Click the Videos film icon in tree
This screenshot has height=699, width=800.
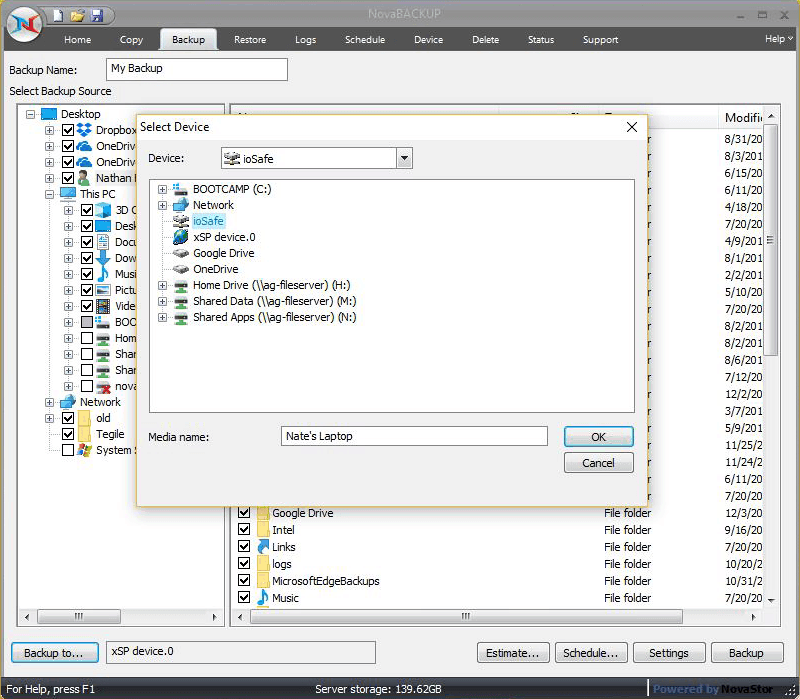[x=103, y=306]
